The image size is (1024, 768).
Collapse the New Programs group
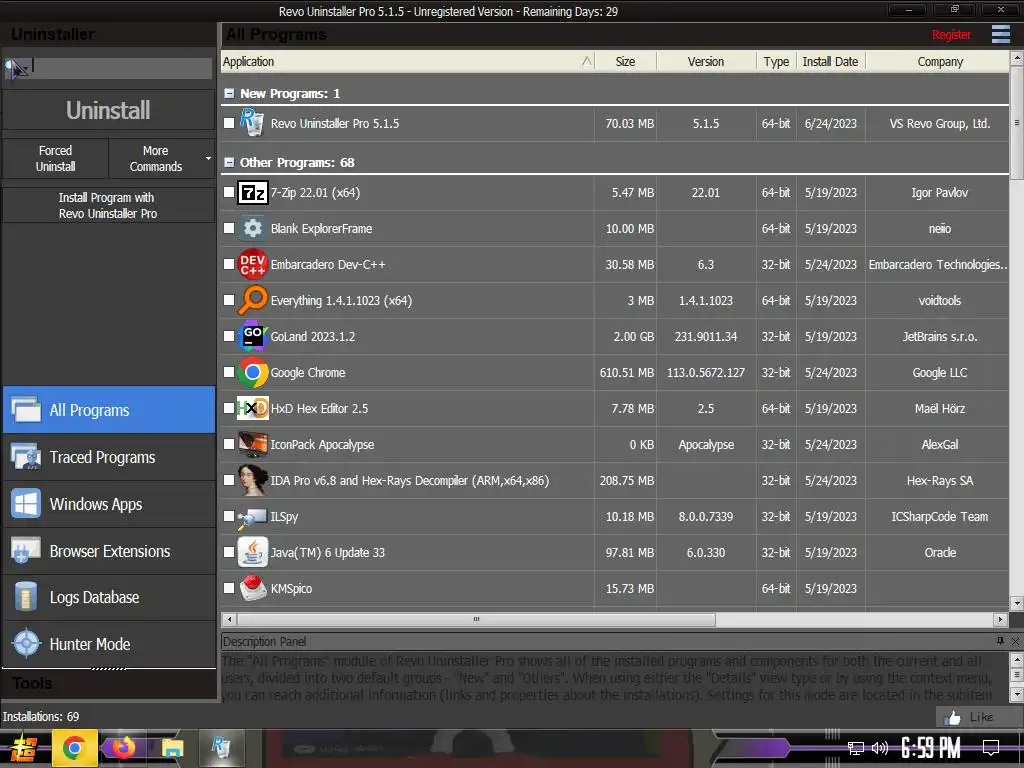coord(229,93)
